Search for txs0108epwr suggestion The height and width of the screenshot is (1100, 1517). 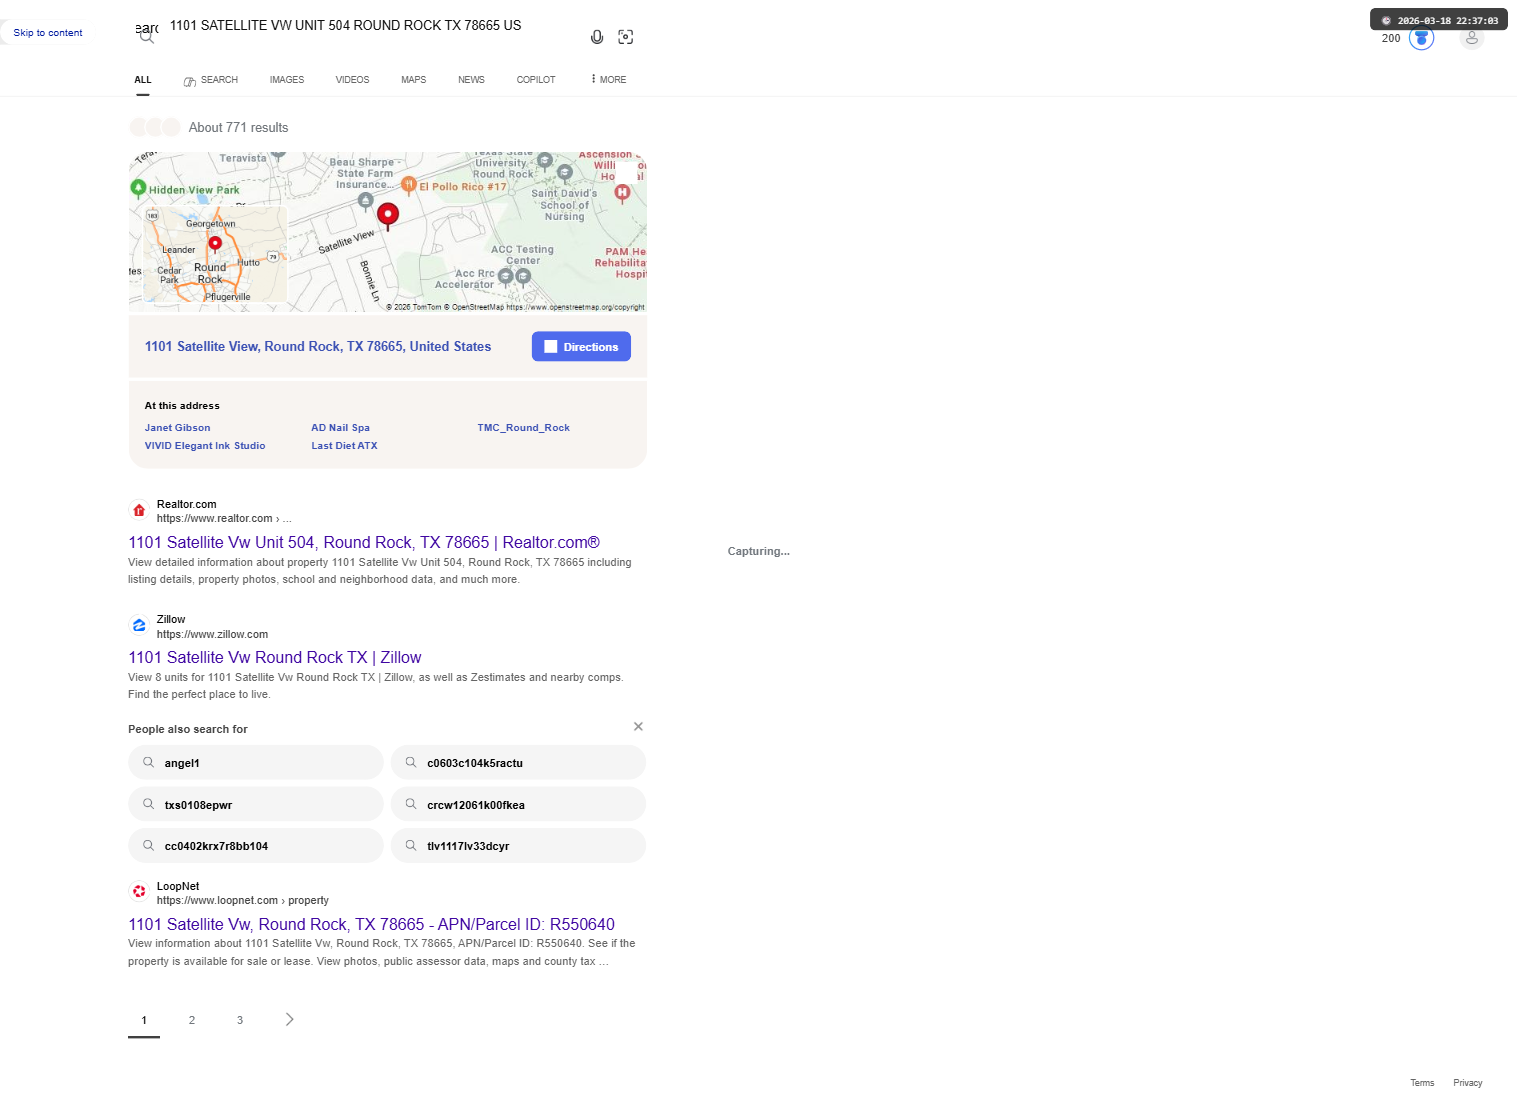pos(256,804)
